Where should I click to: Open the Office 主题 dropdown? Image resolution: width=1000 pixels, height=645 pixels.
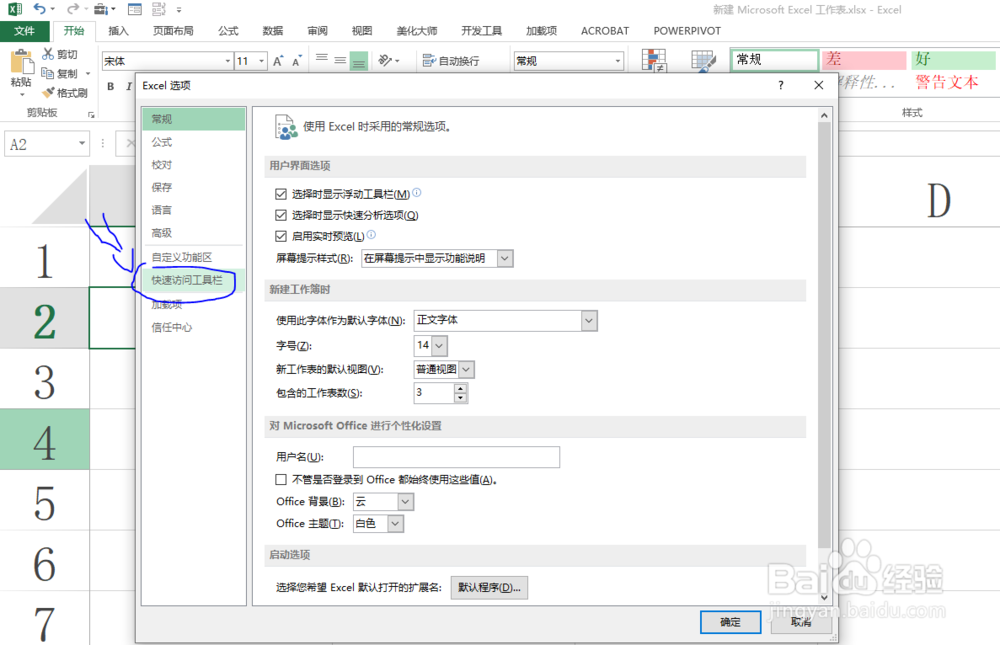pos(397,523)
